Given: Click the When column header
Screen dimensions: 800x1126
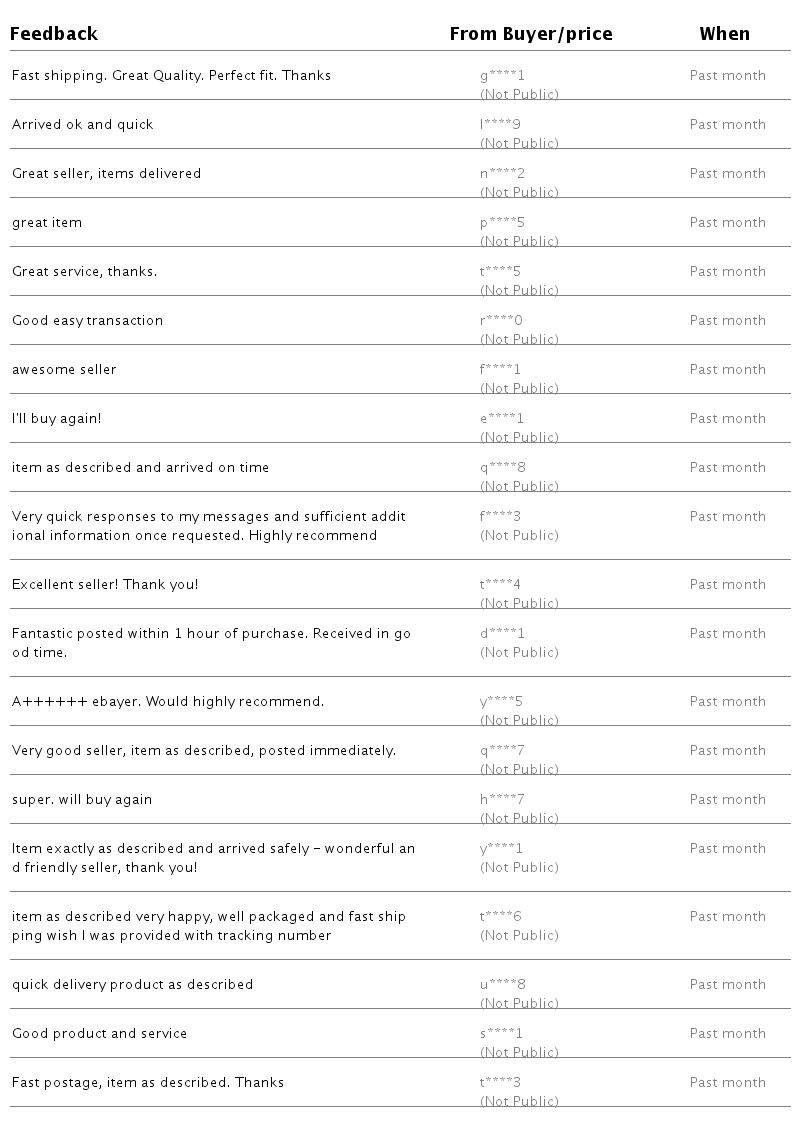Looking at the screenshot, I should click(724, 34).
